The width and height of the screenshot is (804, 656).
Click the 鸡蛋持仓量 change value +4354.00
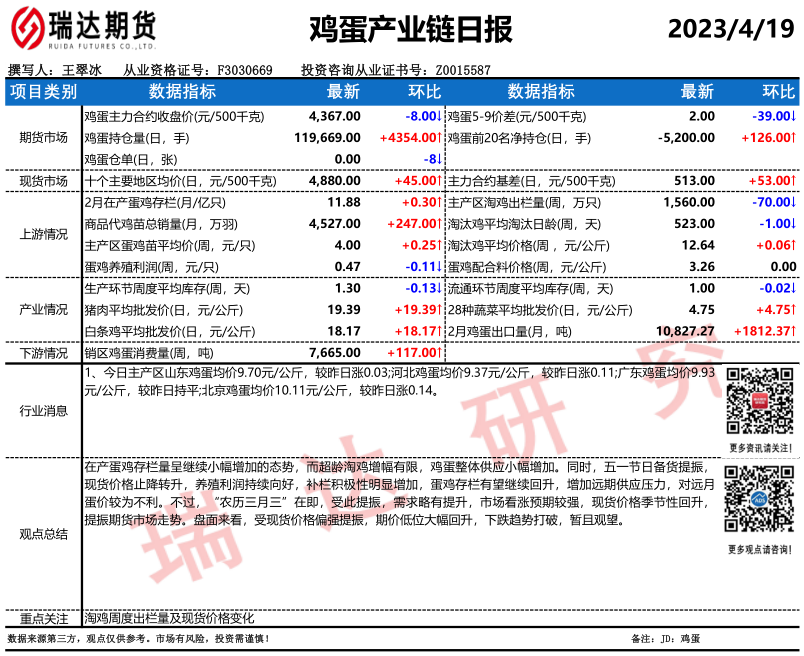tap(410, 137)
